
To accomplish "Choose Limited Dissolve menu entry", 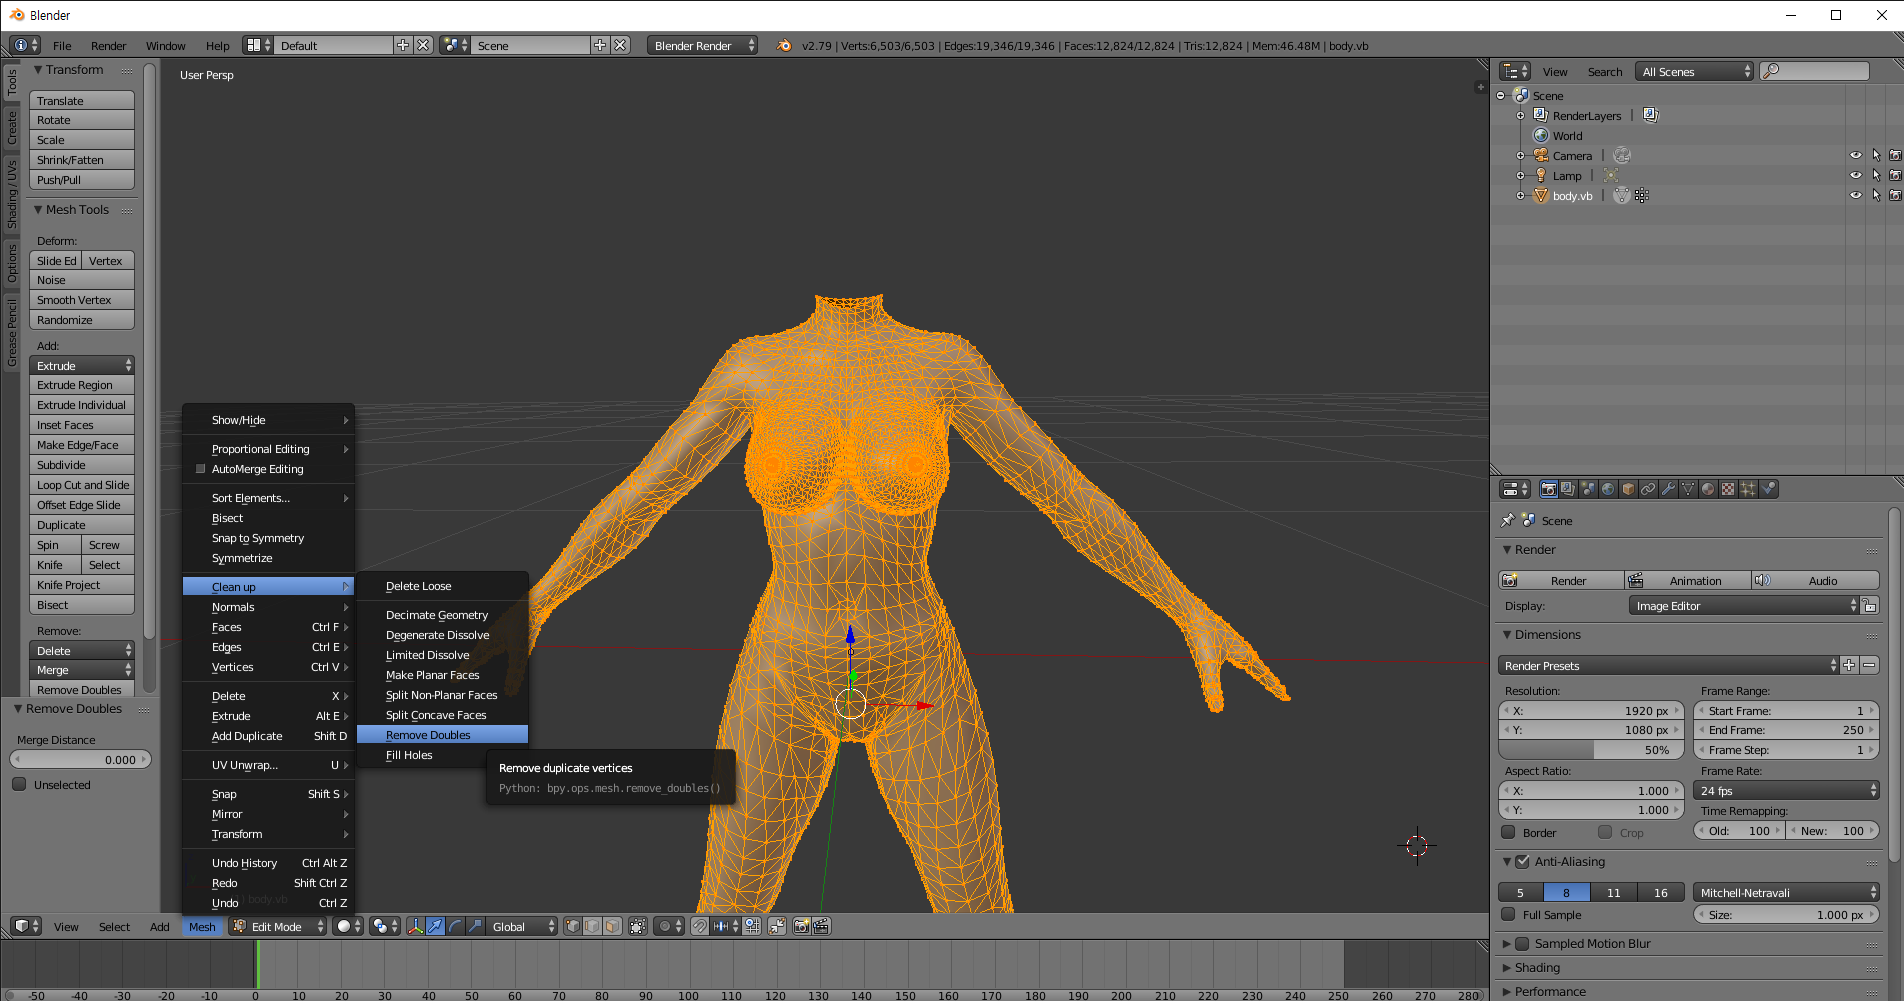I will coord(442,655).
